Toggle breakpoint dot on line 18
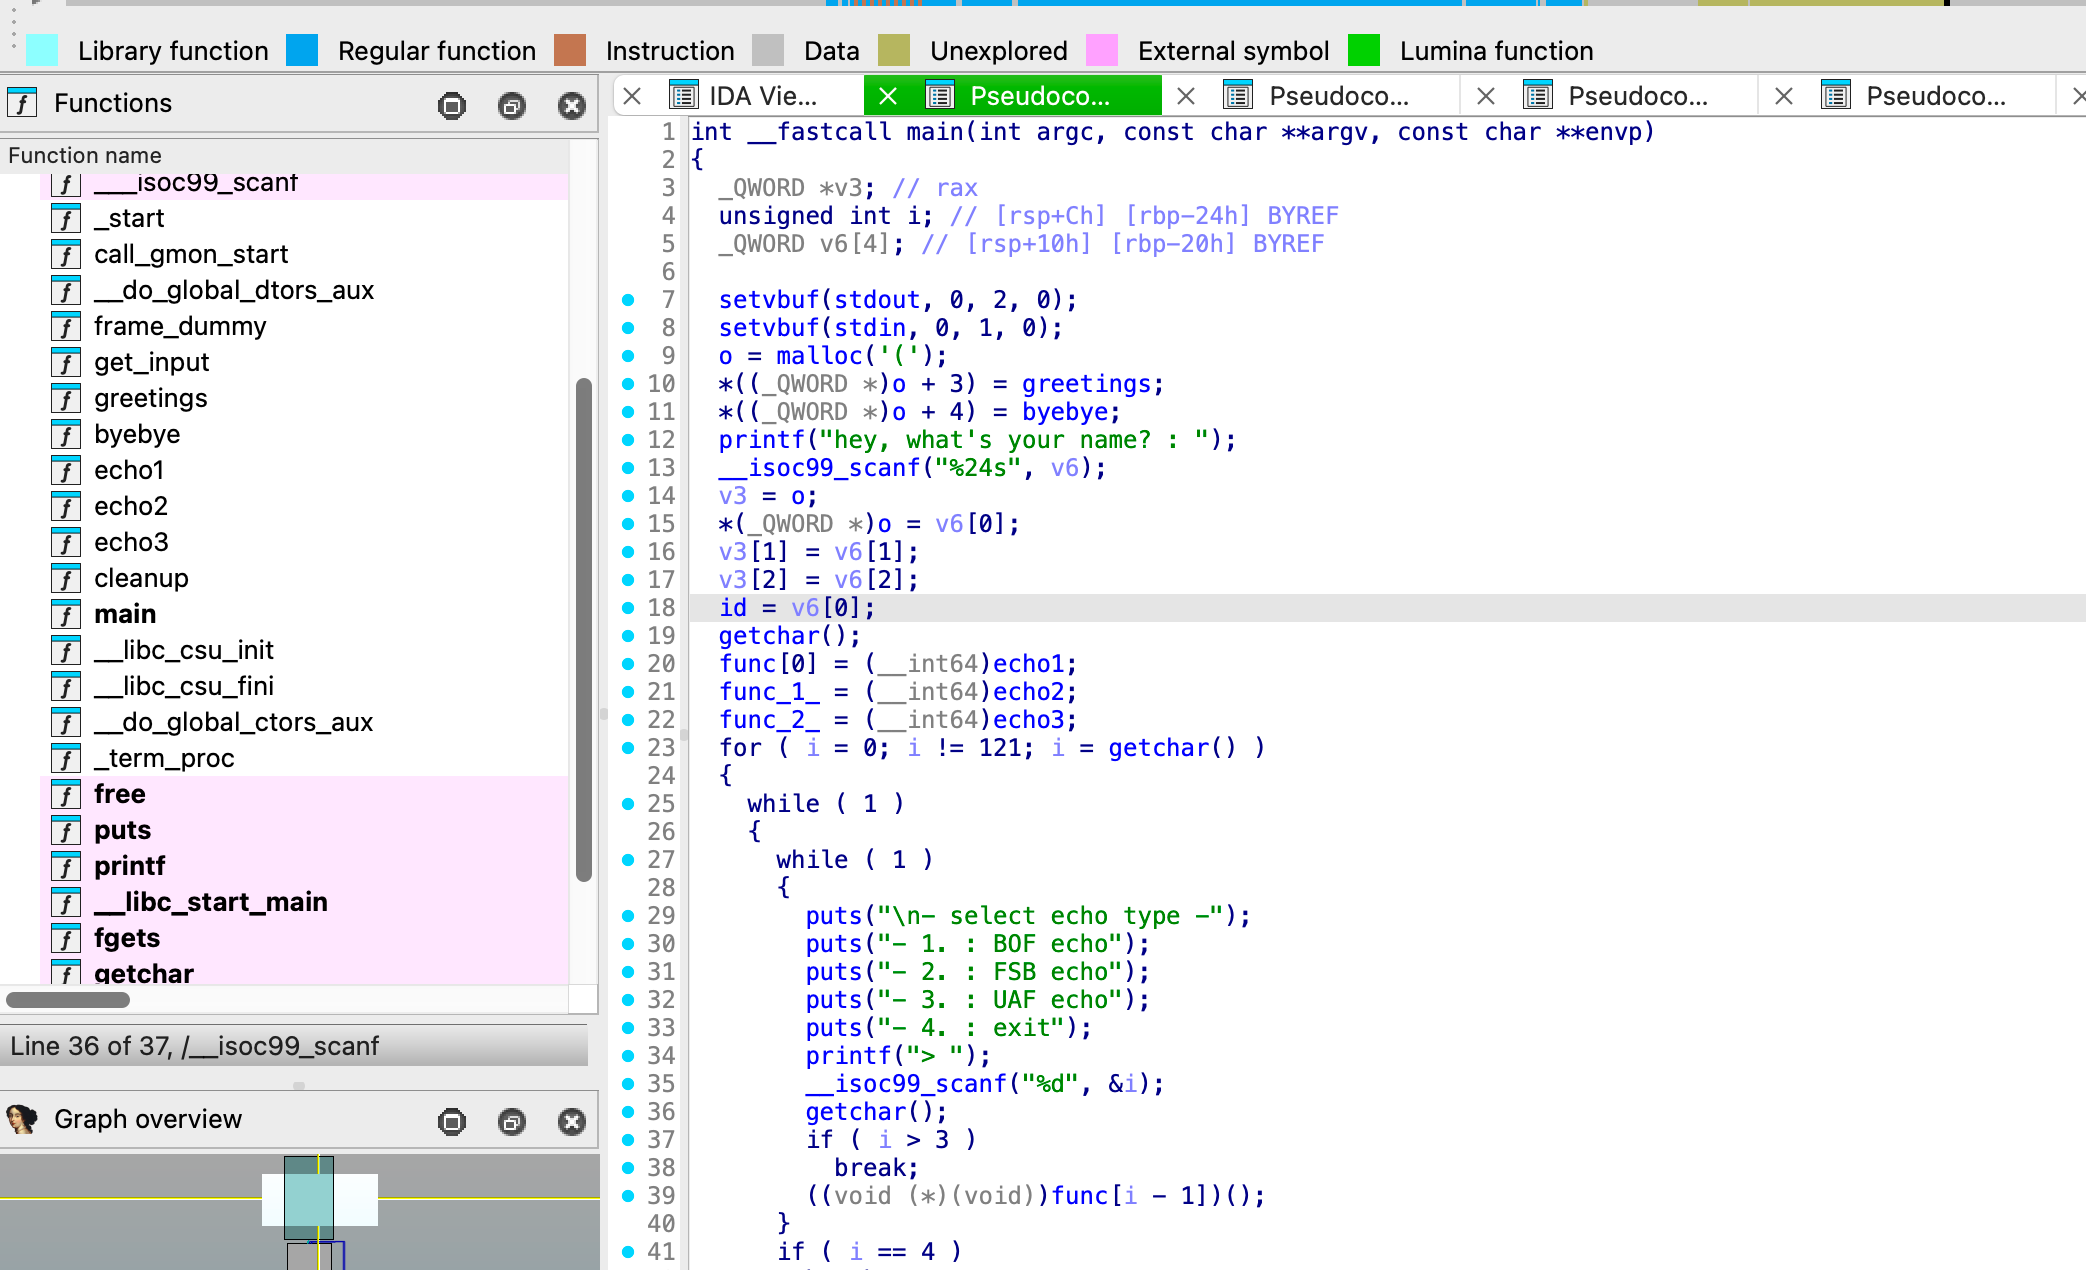Viewport: 2086px width, 1270px height. click(x=628, y=608)
